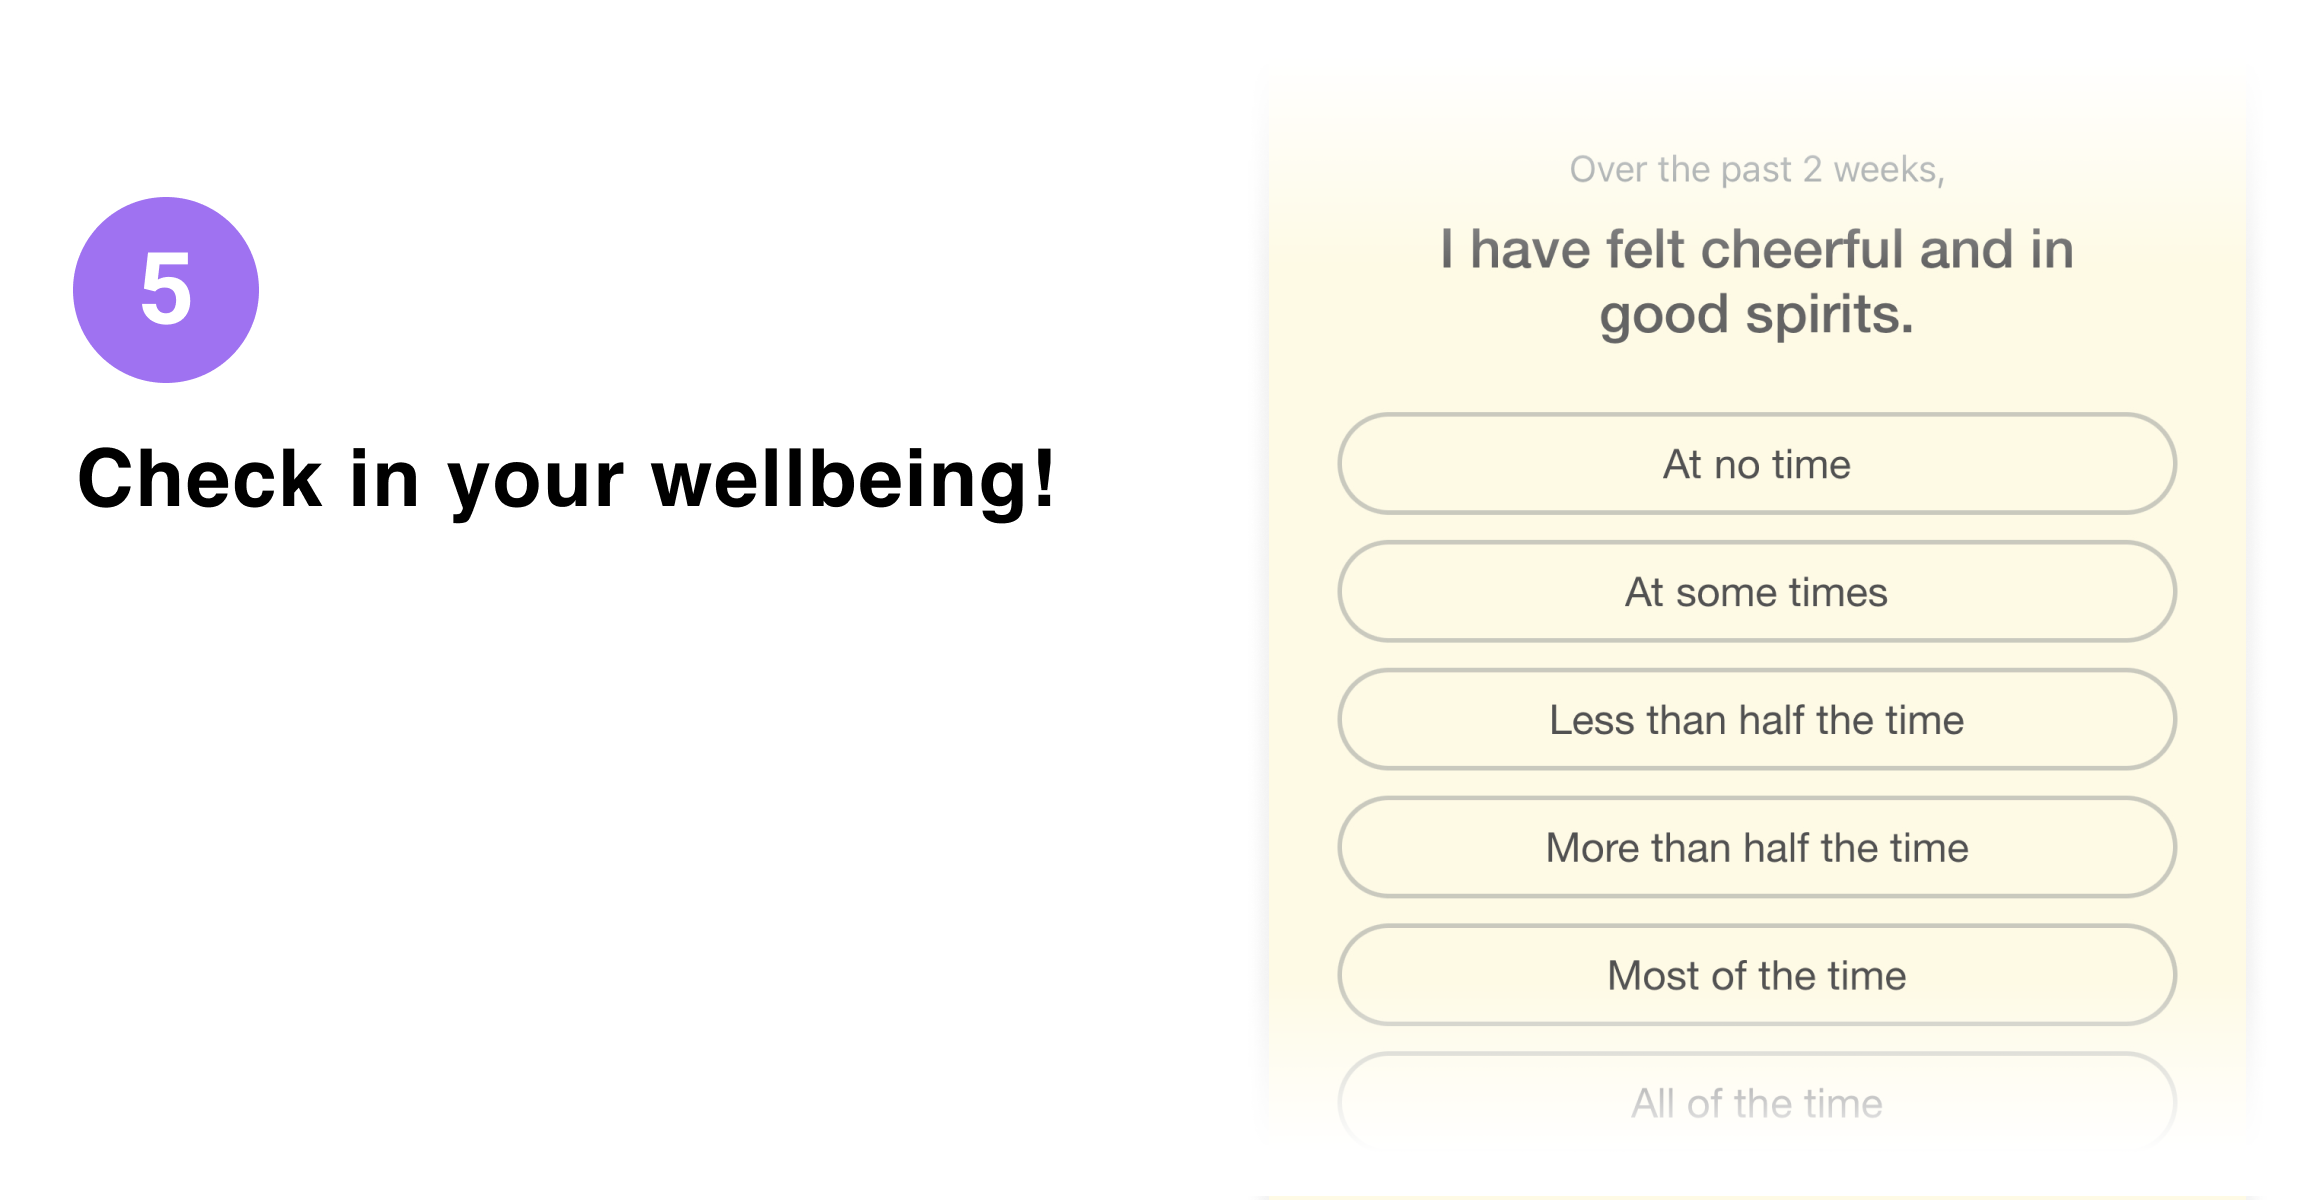2300x1200 pixels.
Task: Click the 'good spirits.' line of the question
Action: 1756,315
